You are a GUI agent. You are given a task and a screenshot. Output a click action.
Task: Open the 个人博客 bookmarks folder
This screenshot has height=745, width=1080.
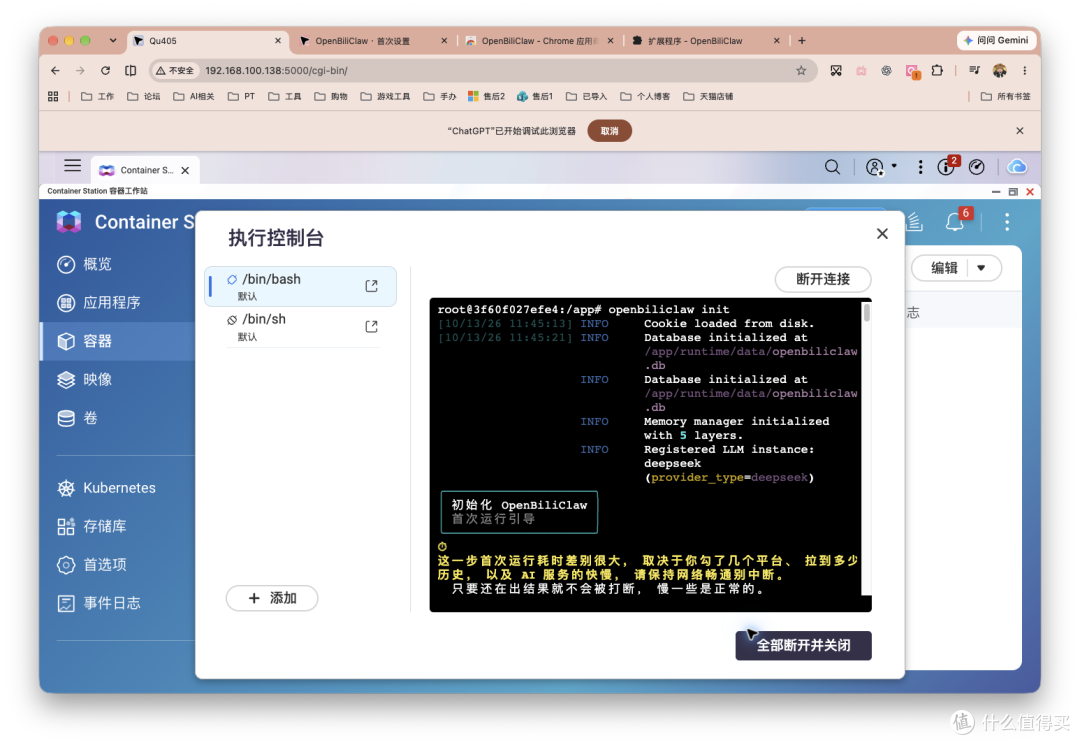tap(645, 96)
